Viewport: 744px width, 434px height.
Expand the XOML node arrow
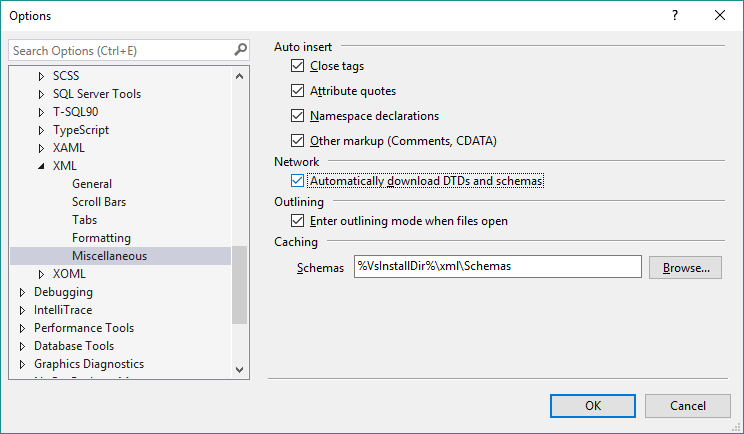tap(41, 274)
